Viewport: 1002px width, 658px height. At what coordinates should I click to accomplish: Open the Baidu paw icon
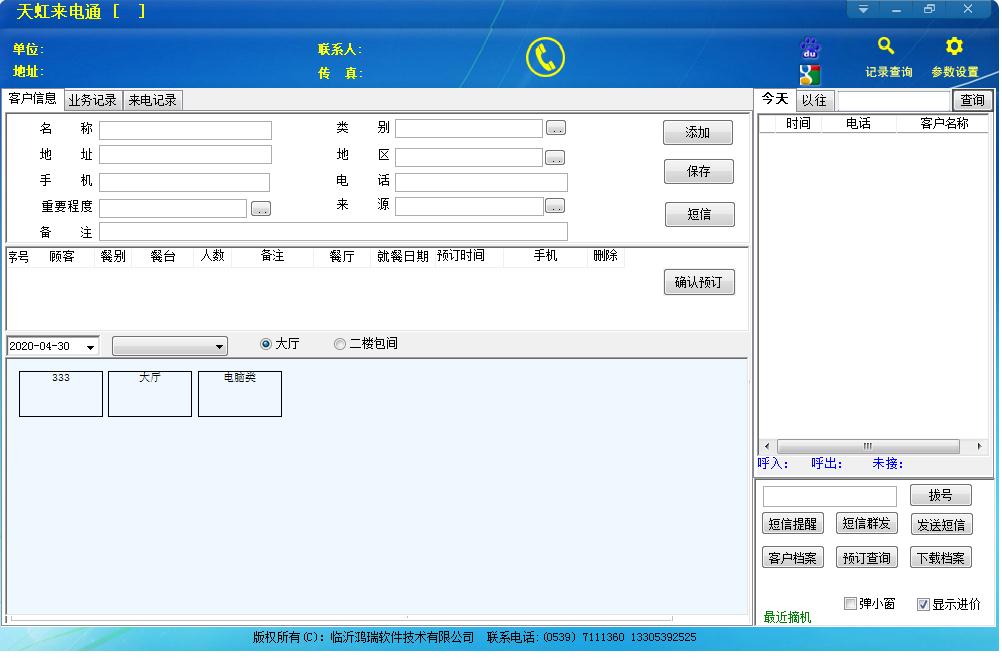(x=810, y=48)
